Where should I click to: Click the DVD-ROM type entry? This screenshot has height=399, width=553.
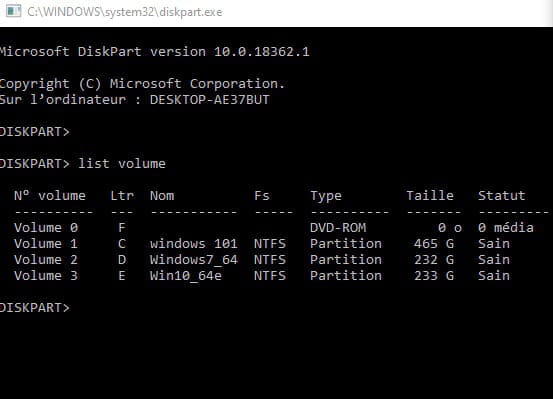[x=338, y=228]
